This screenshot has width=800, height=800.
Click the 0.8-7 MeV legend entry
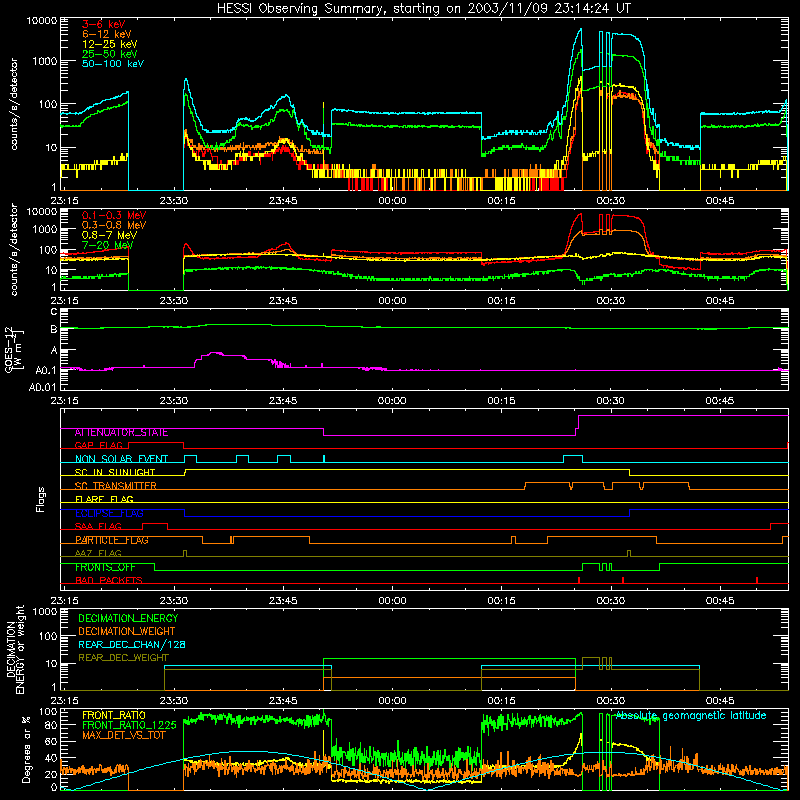pyautogui.click(x=109, y=235)
